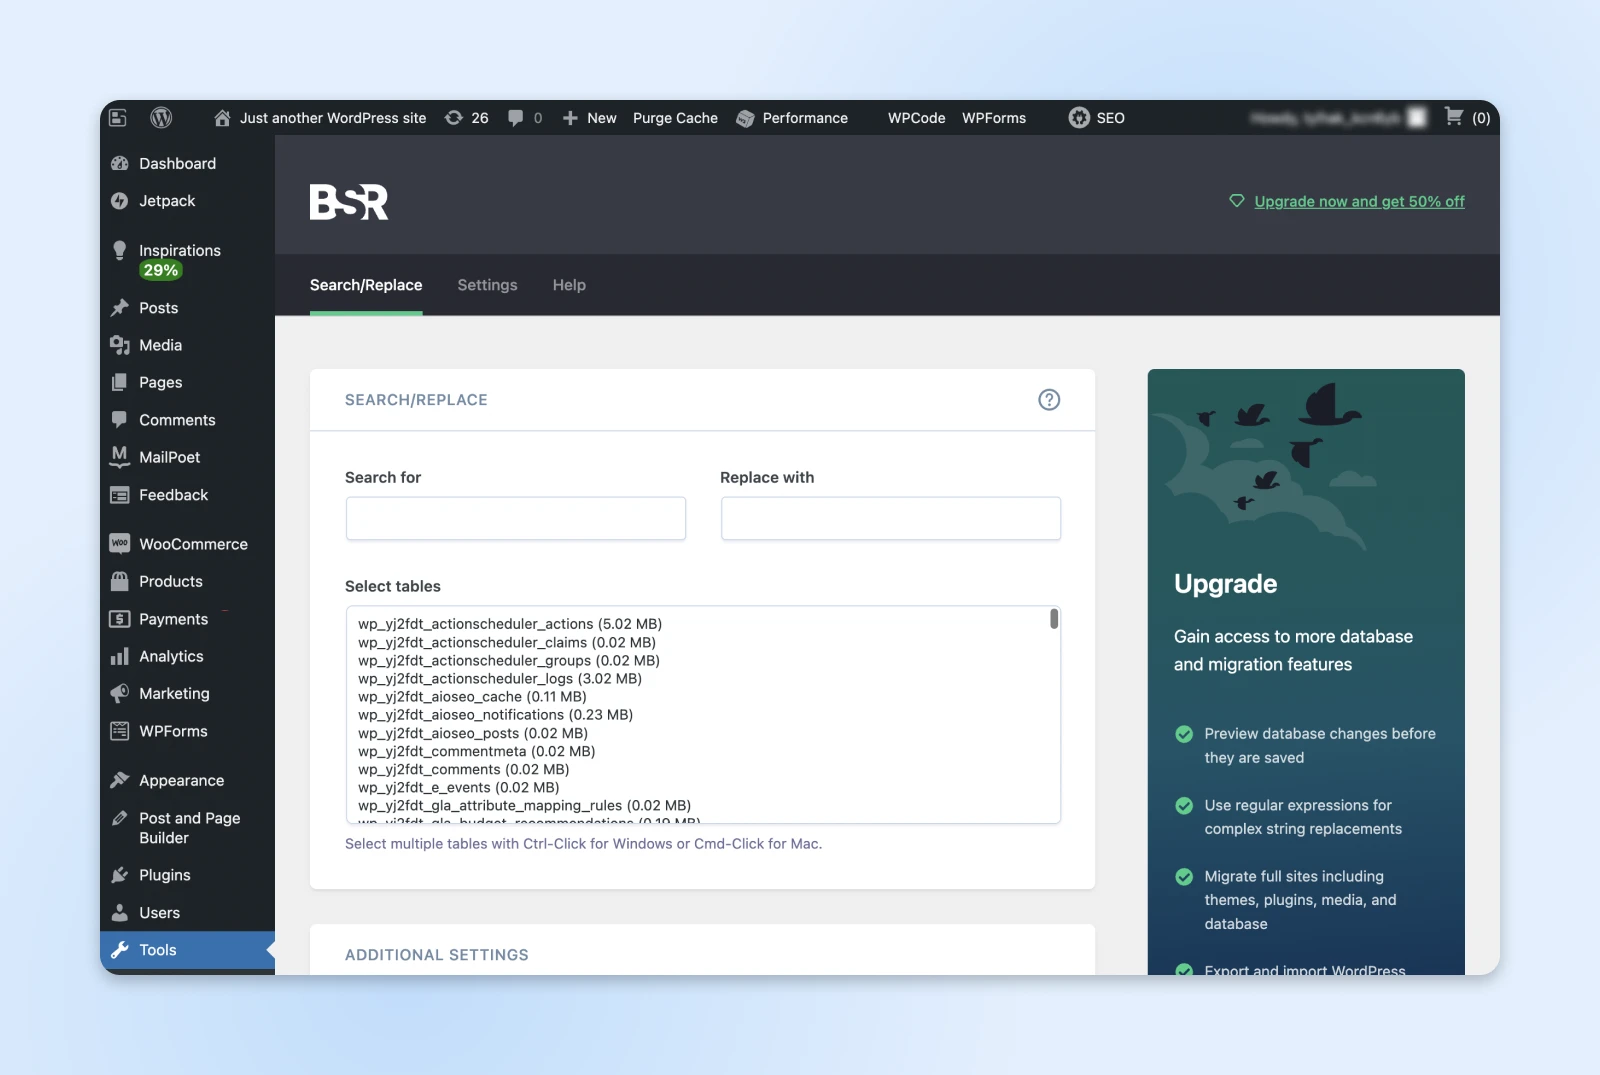
Task: Select wp_yj2fdt_comments table
Action: point(464,769)
